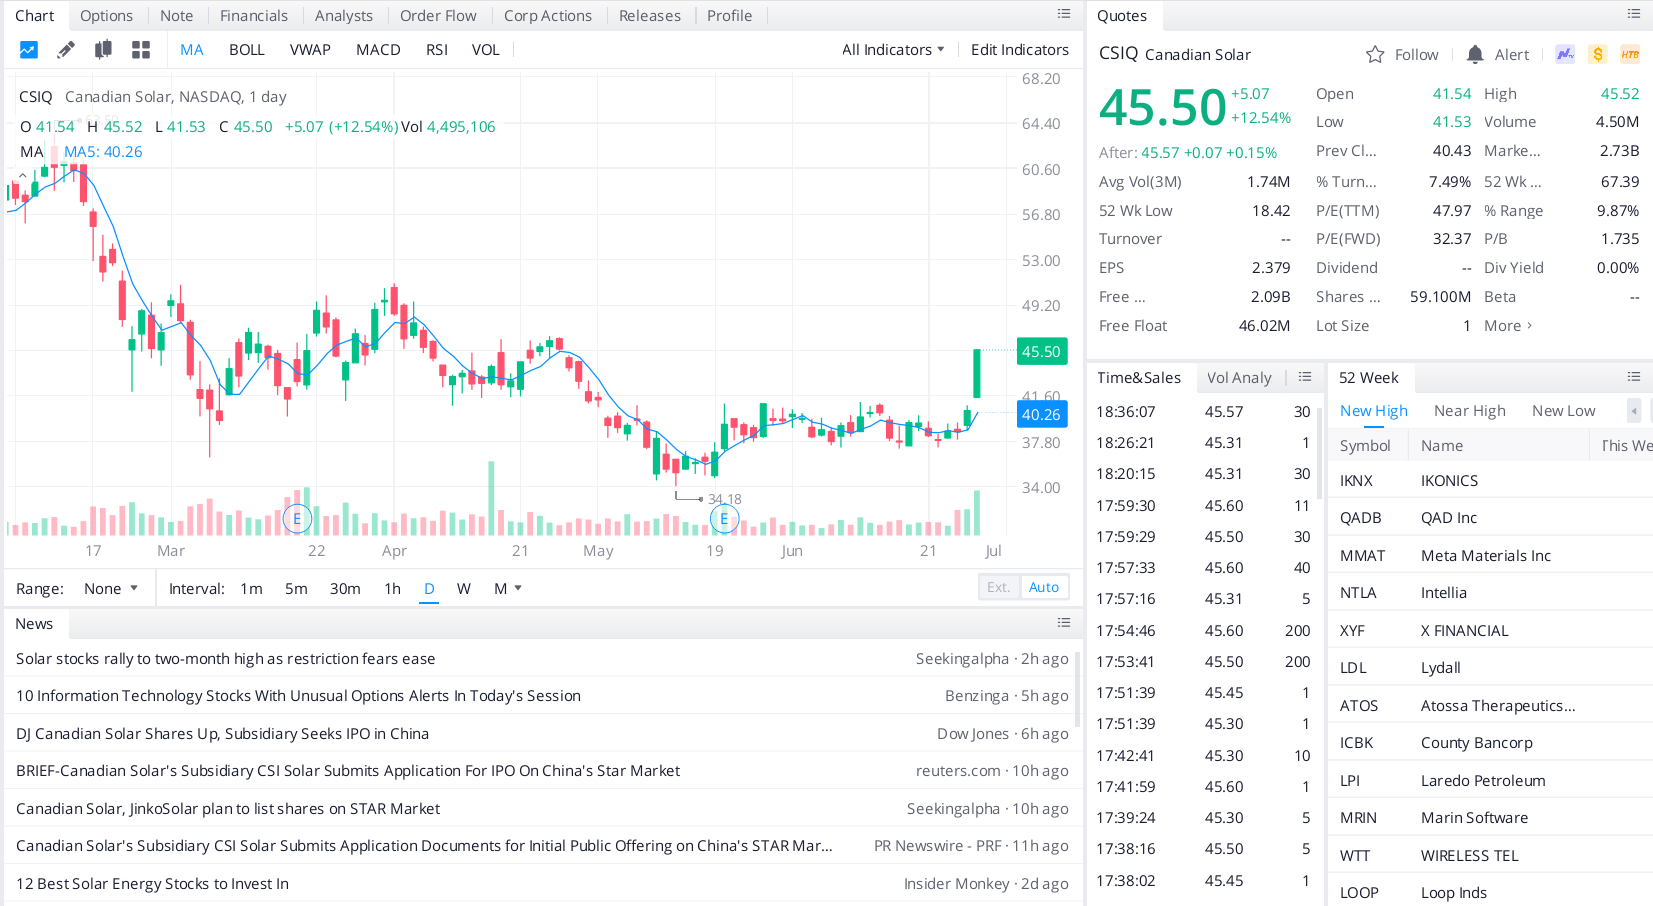Select the New Low tab
This screenshot has height=906, width=1653.
1564,410
